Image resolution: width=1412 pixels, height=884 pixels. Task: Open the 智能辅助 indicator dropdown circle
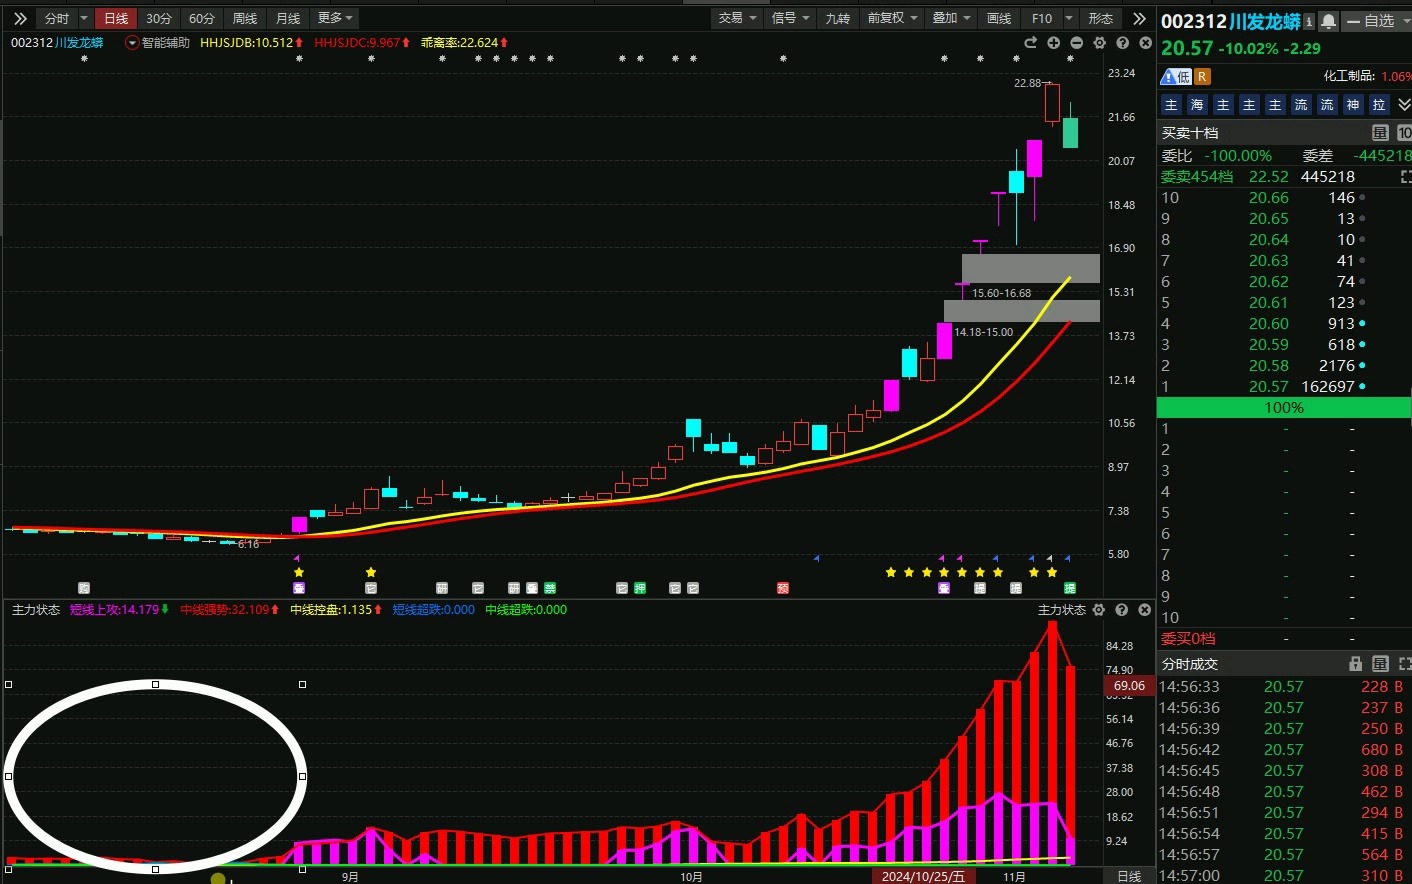132,43
